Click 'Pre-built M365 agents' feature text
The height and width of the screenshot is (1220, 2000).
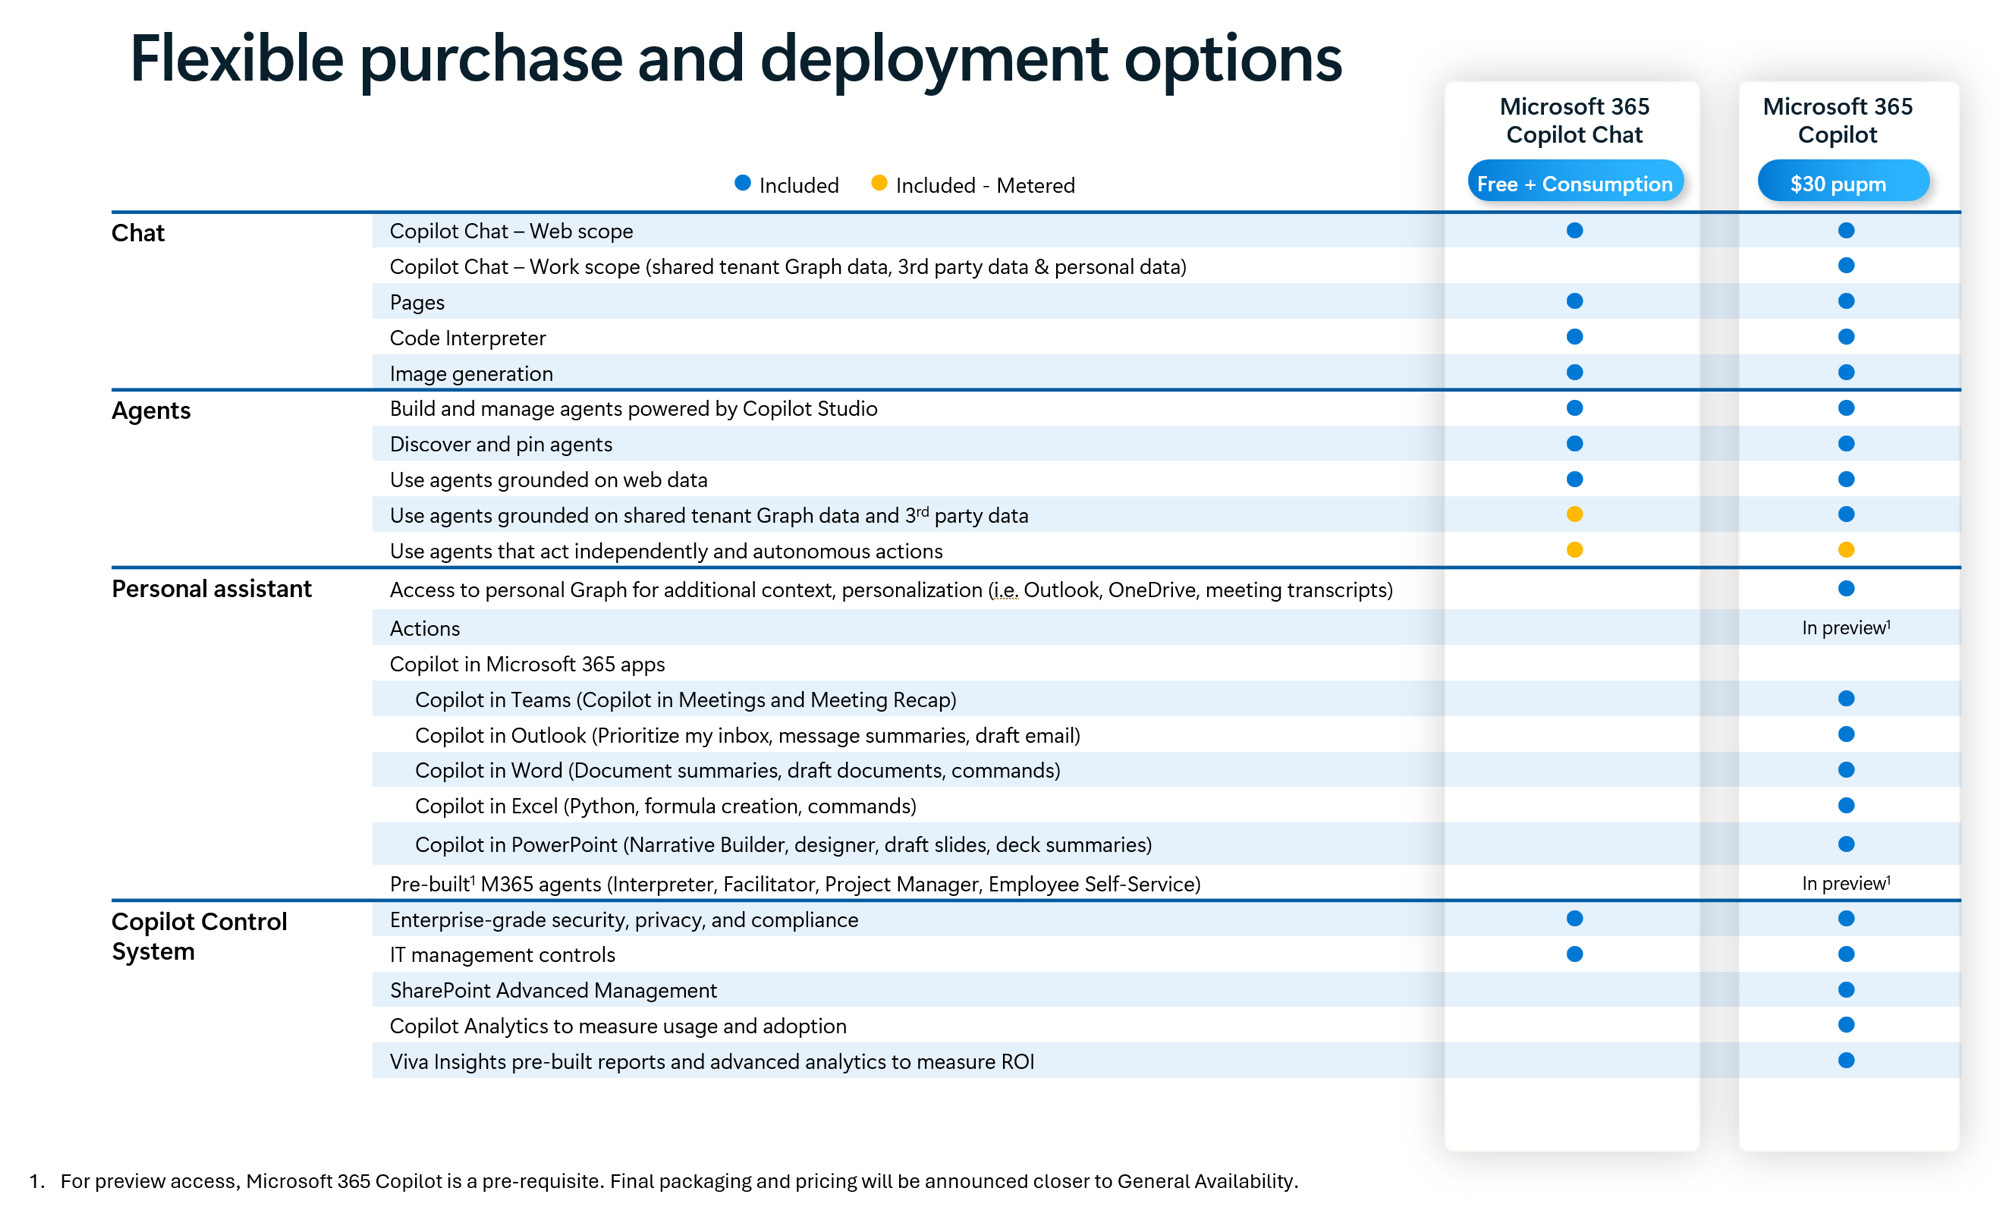(x=795, y=884)
